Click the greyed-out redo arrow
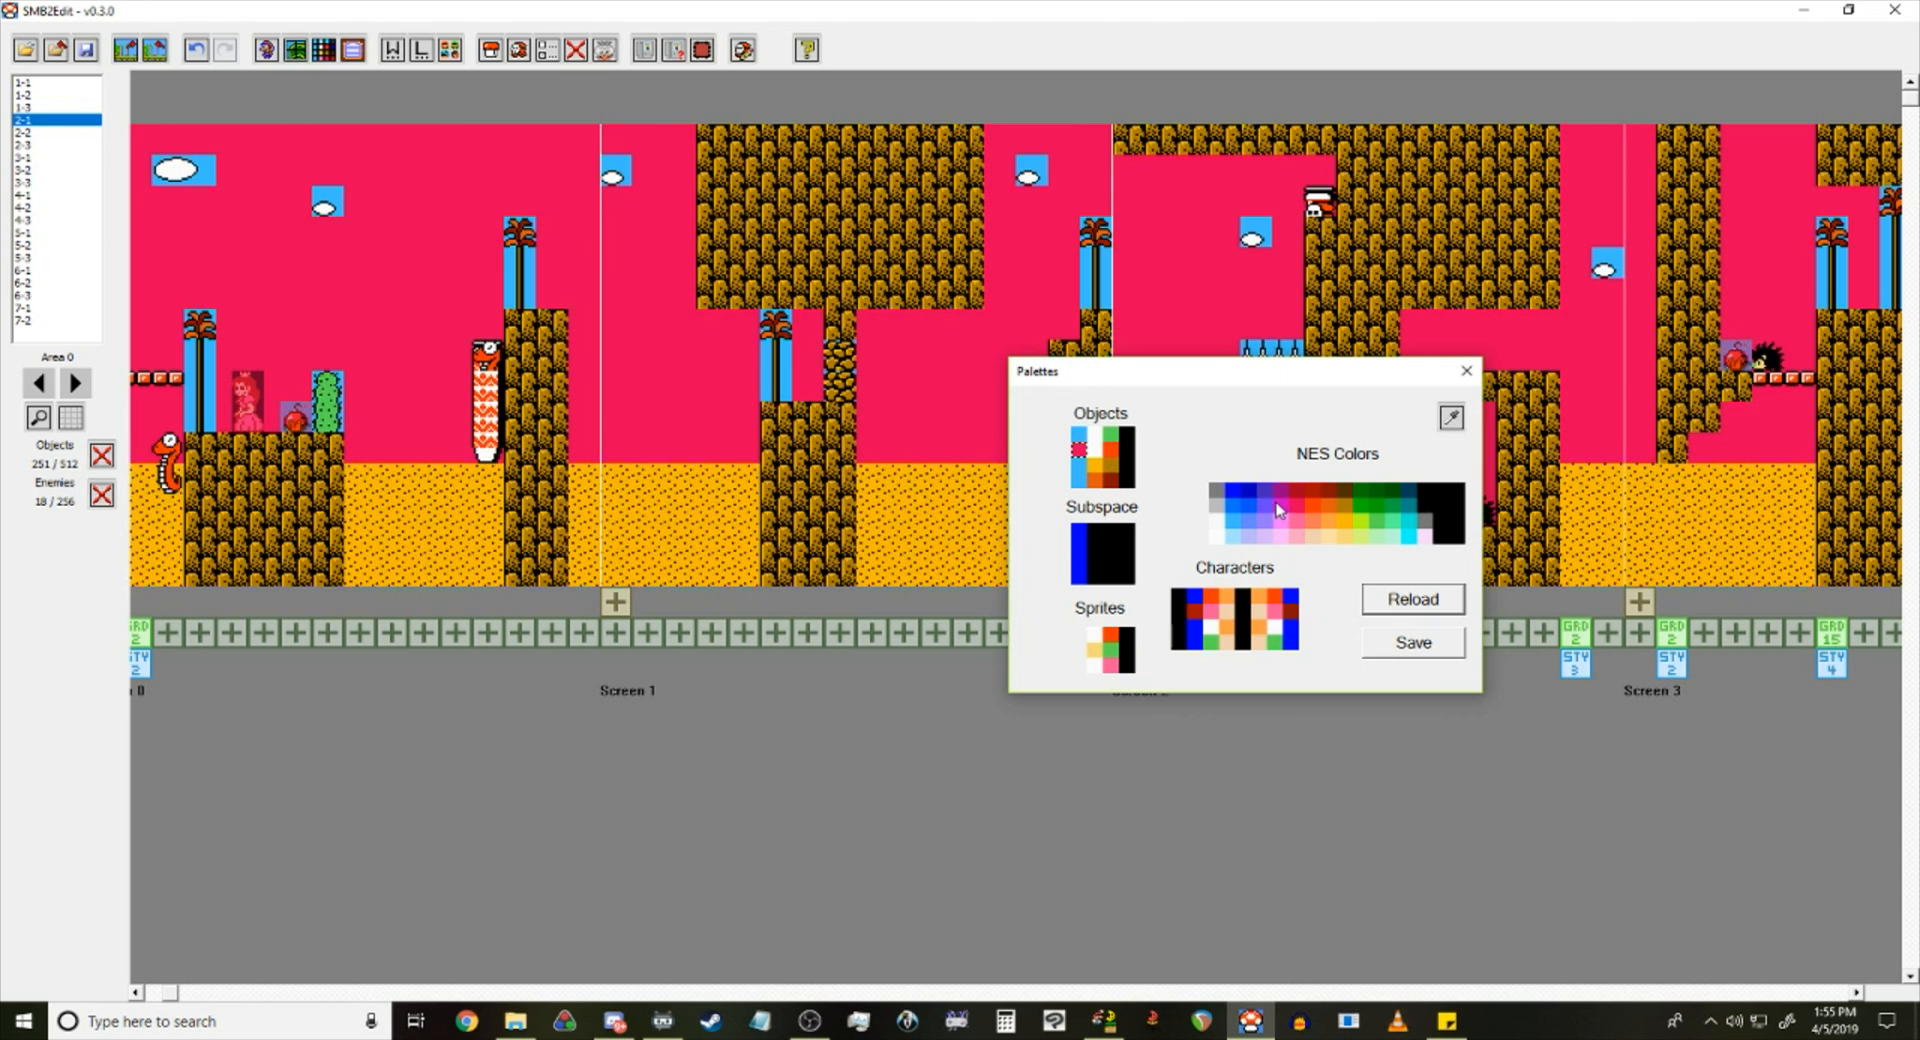The width and height of the screenshot is (1920, 1040). pyautogui.click(x=226, y=50)
